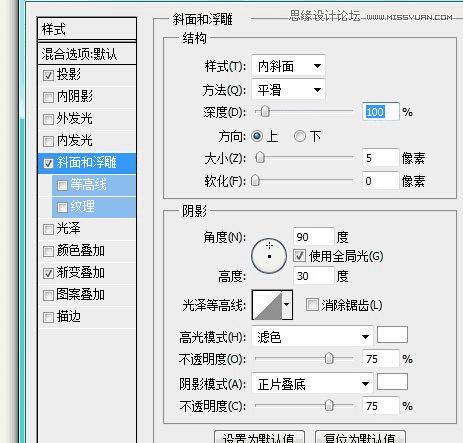Enable the 光泽 satin checkbox
This screenshot has height=443, width=463.
point(48,229)
